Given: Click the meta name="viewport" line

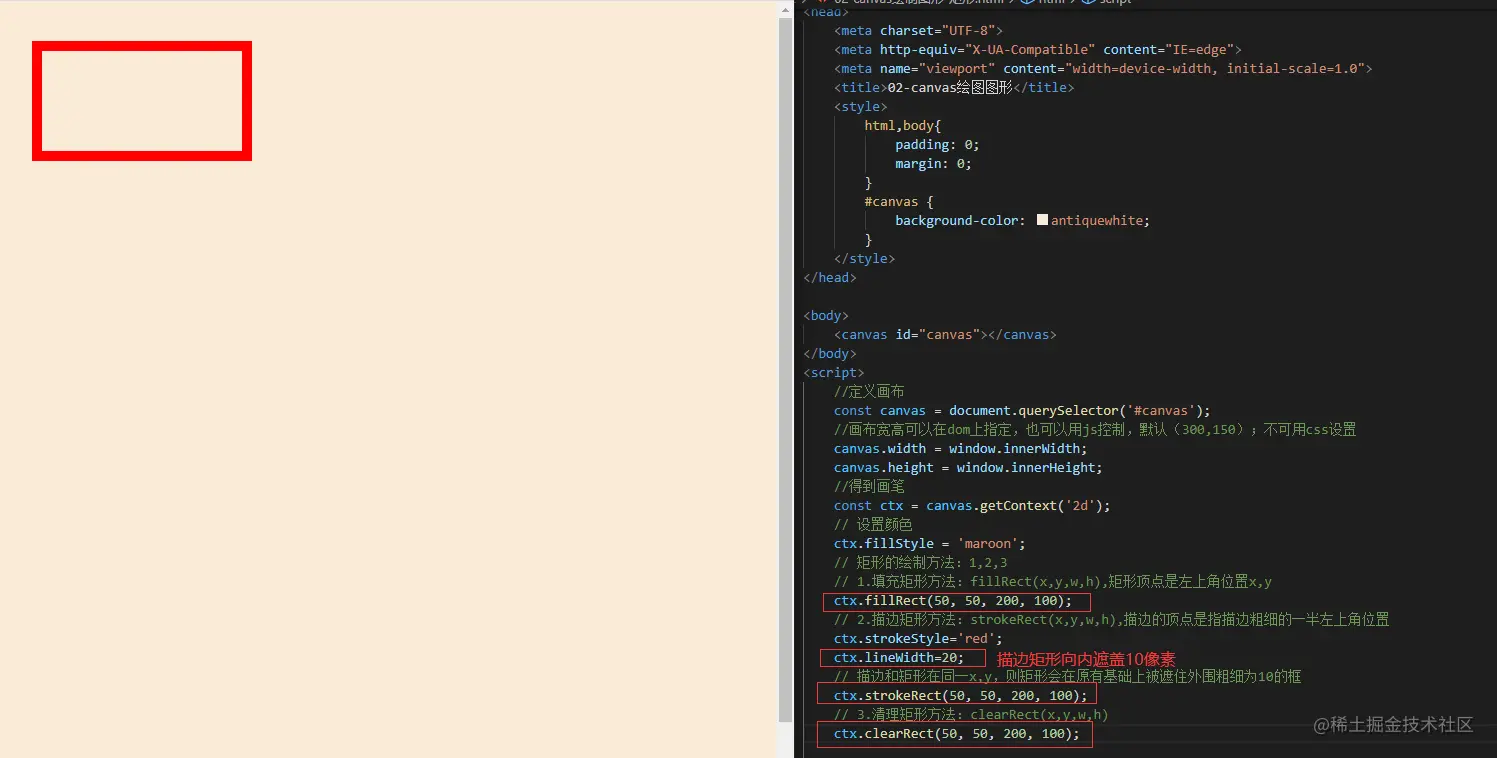Looking at the screenshot, I should coord(1103,68).
